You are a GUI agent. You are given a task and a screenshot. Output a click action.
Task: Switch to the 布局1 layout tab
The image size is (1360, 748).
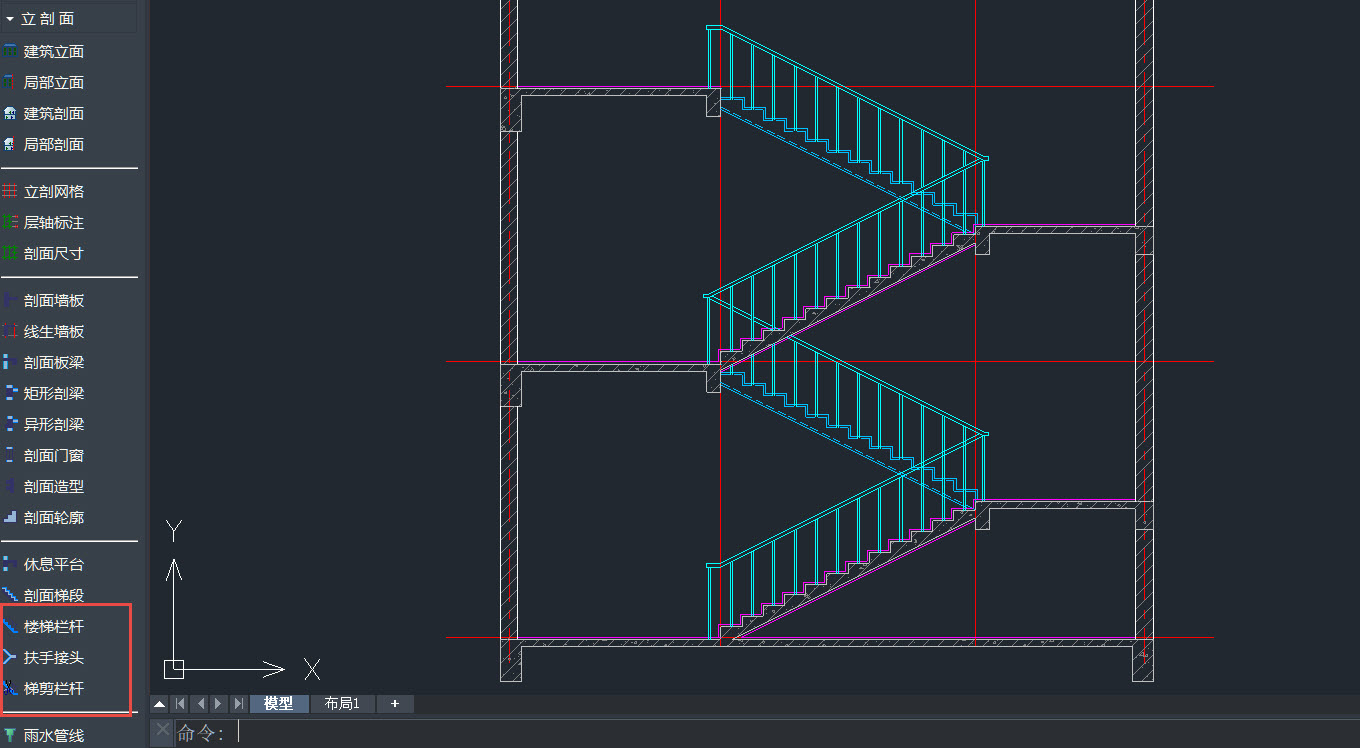pyautogui.click(x=342, y=704)
